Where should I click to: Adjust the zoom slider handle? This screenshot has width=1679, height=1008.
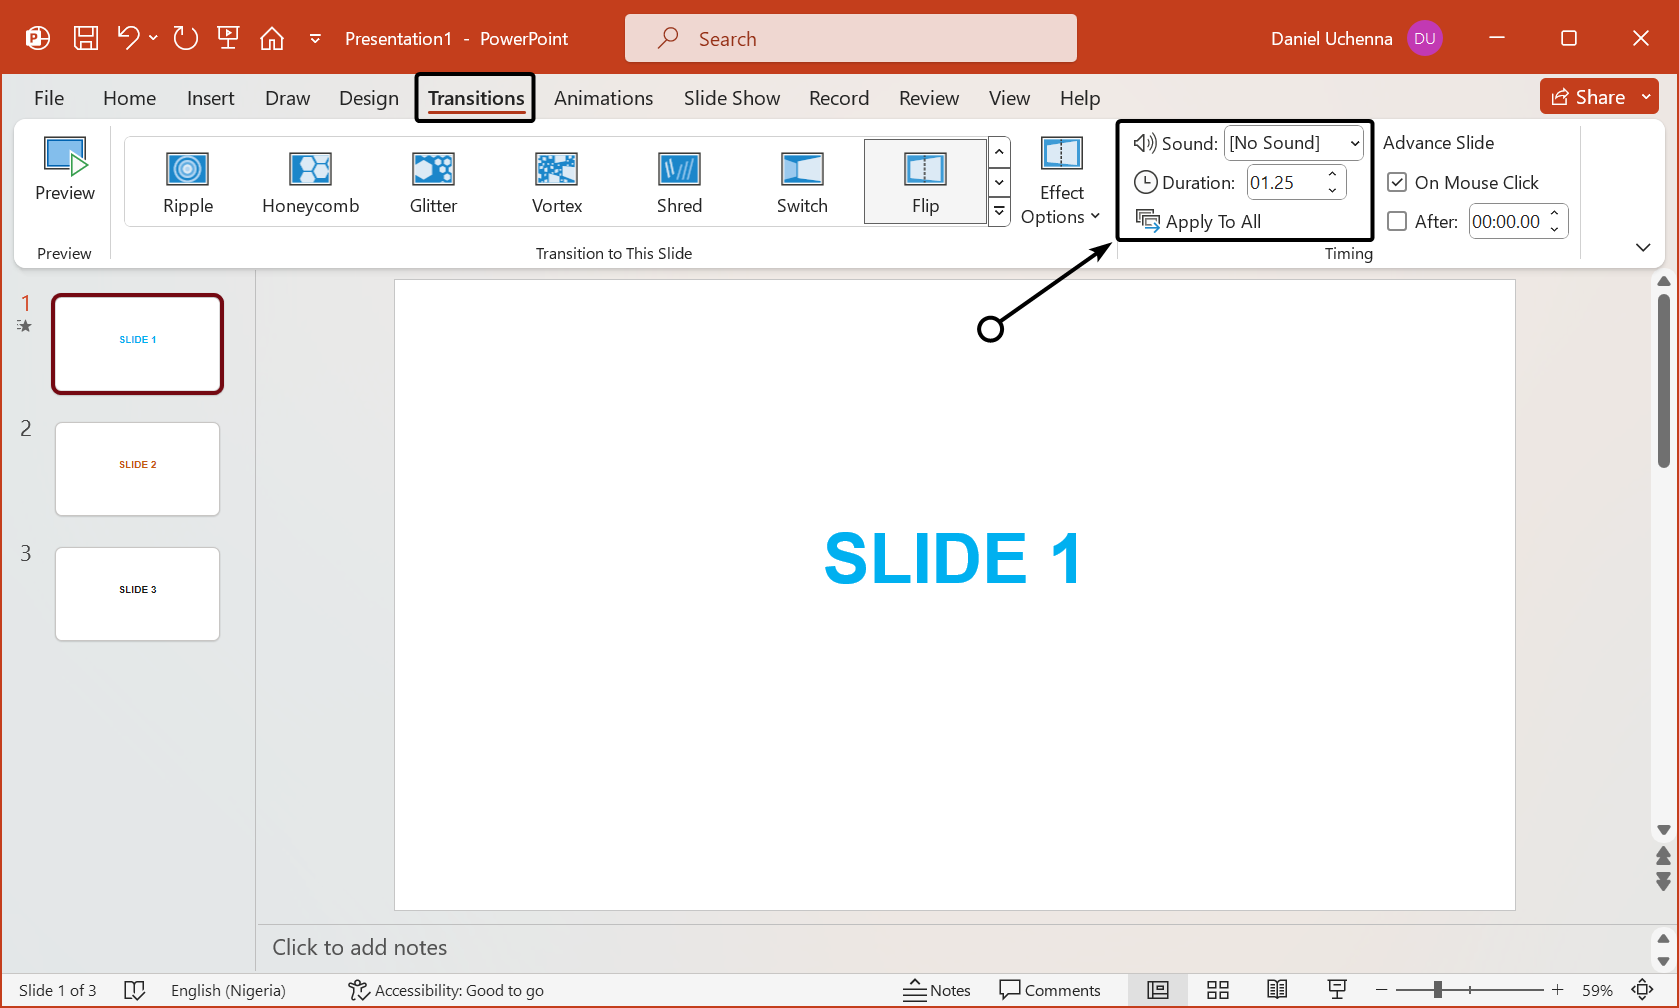1437,990
